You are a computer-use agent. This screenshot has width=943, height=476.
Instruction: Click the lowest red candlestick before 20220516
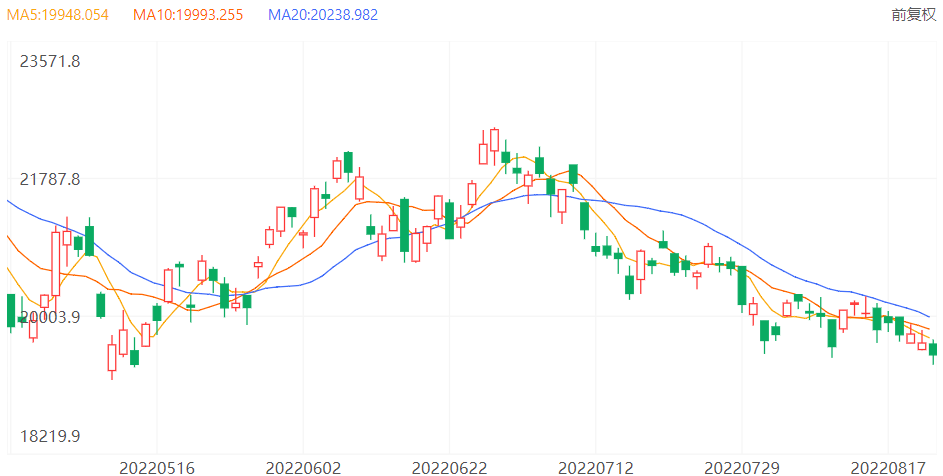(x=112, y=357)
